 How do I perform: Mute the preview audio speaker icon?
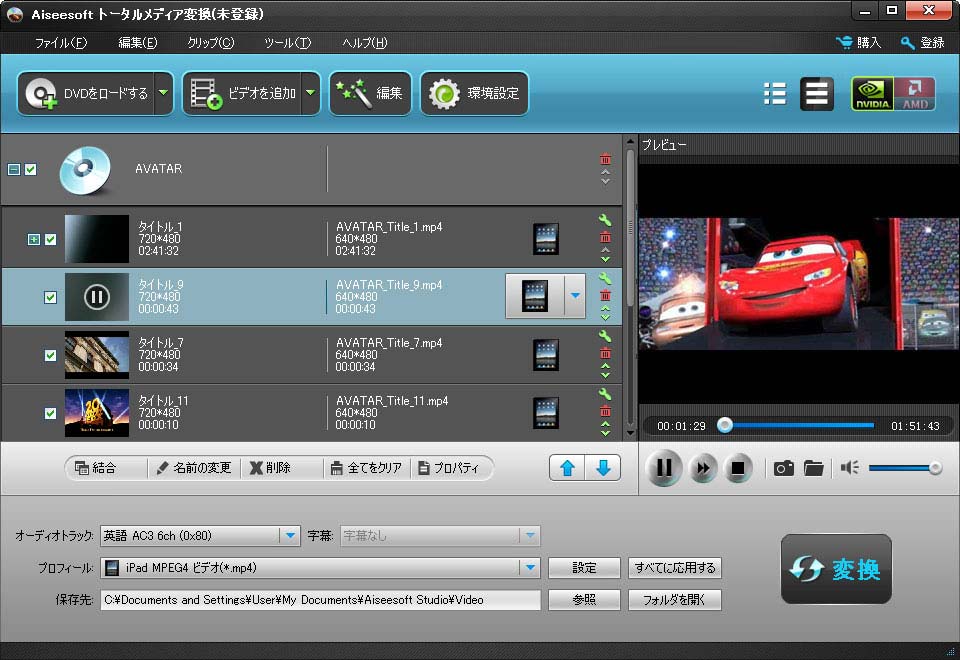point(849,468)
